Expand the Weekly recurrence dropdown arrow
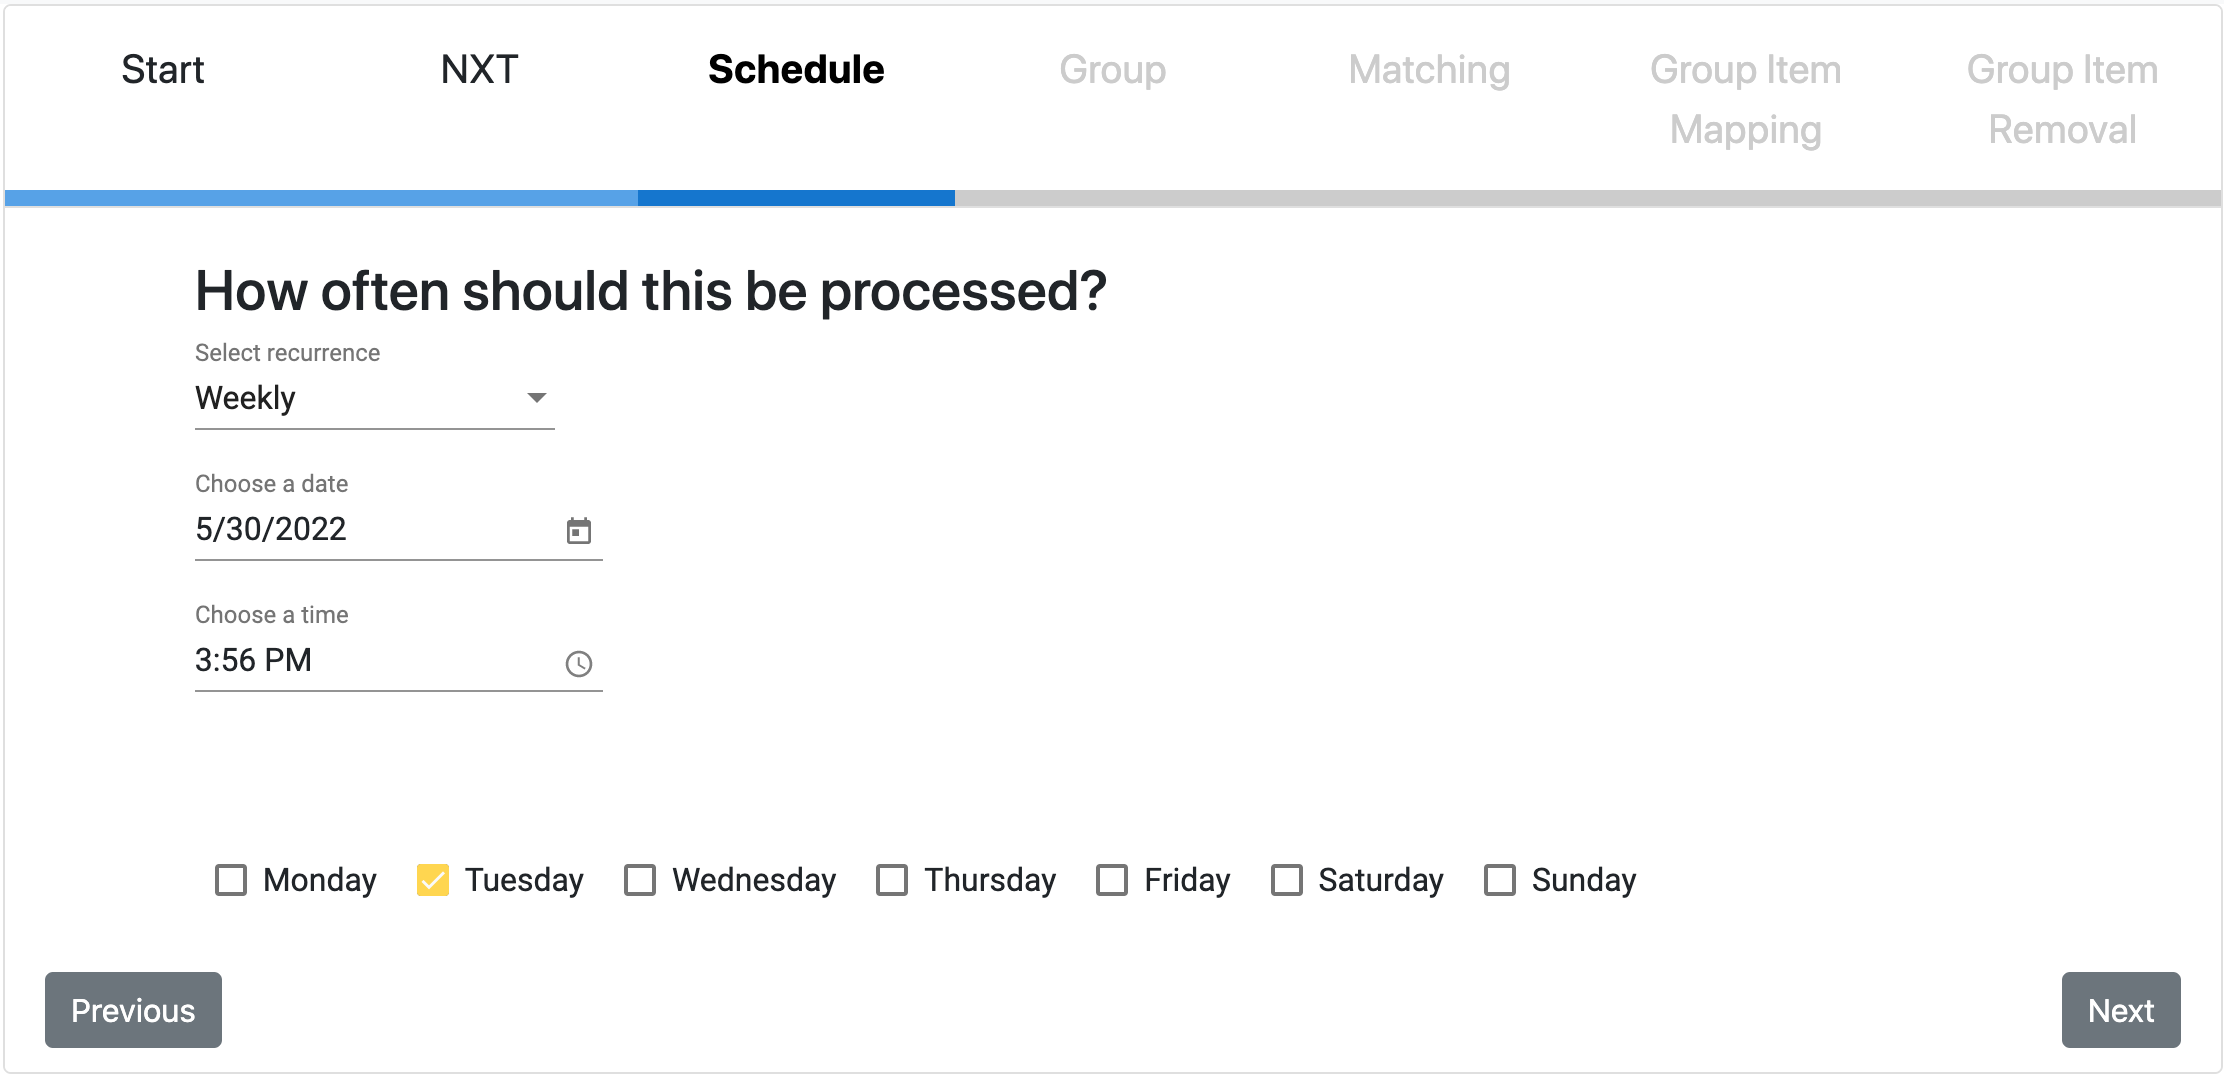 coord(537,398)
